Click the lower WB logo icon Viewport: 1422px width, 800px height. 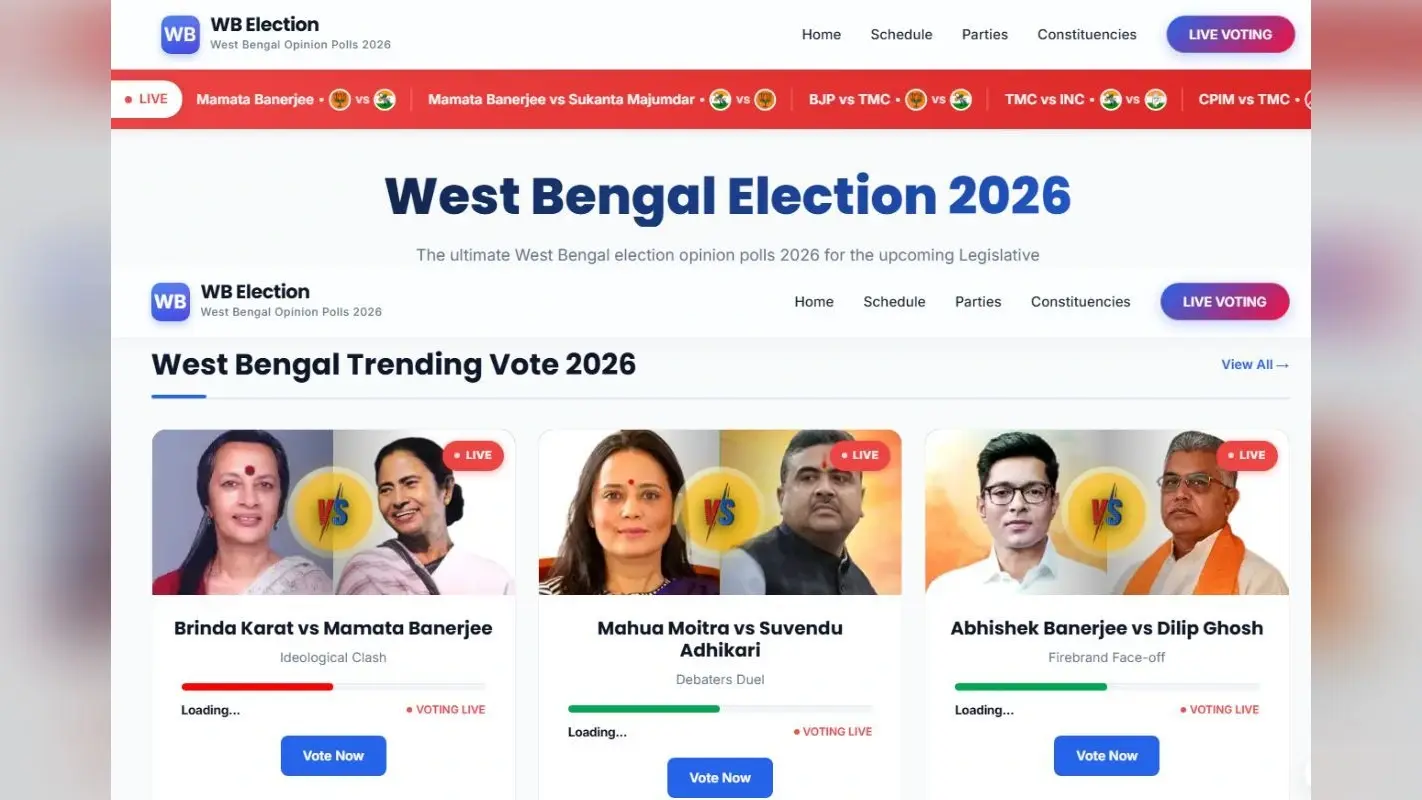tap(170, 301)
